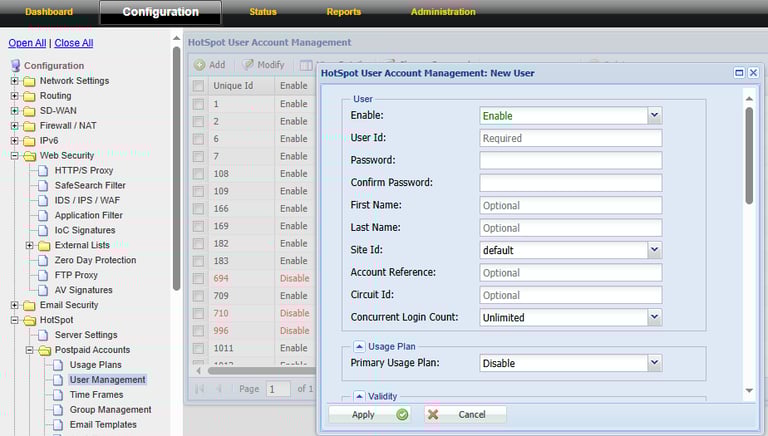Click the Application Filter page icon
768x436 pixels.
(43, 216)
